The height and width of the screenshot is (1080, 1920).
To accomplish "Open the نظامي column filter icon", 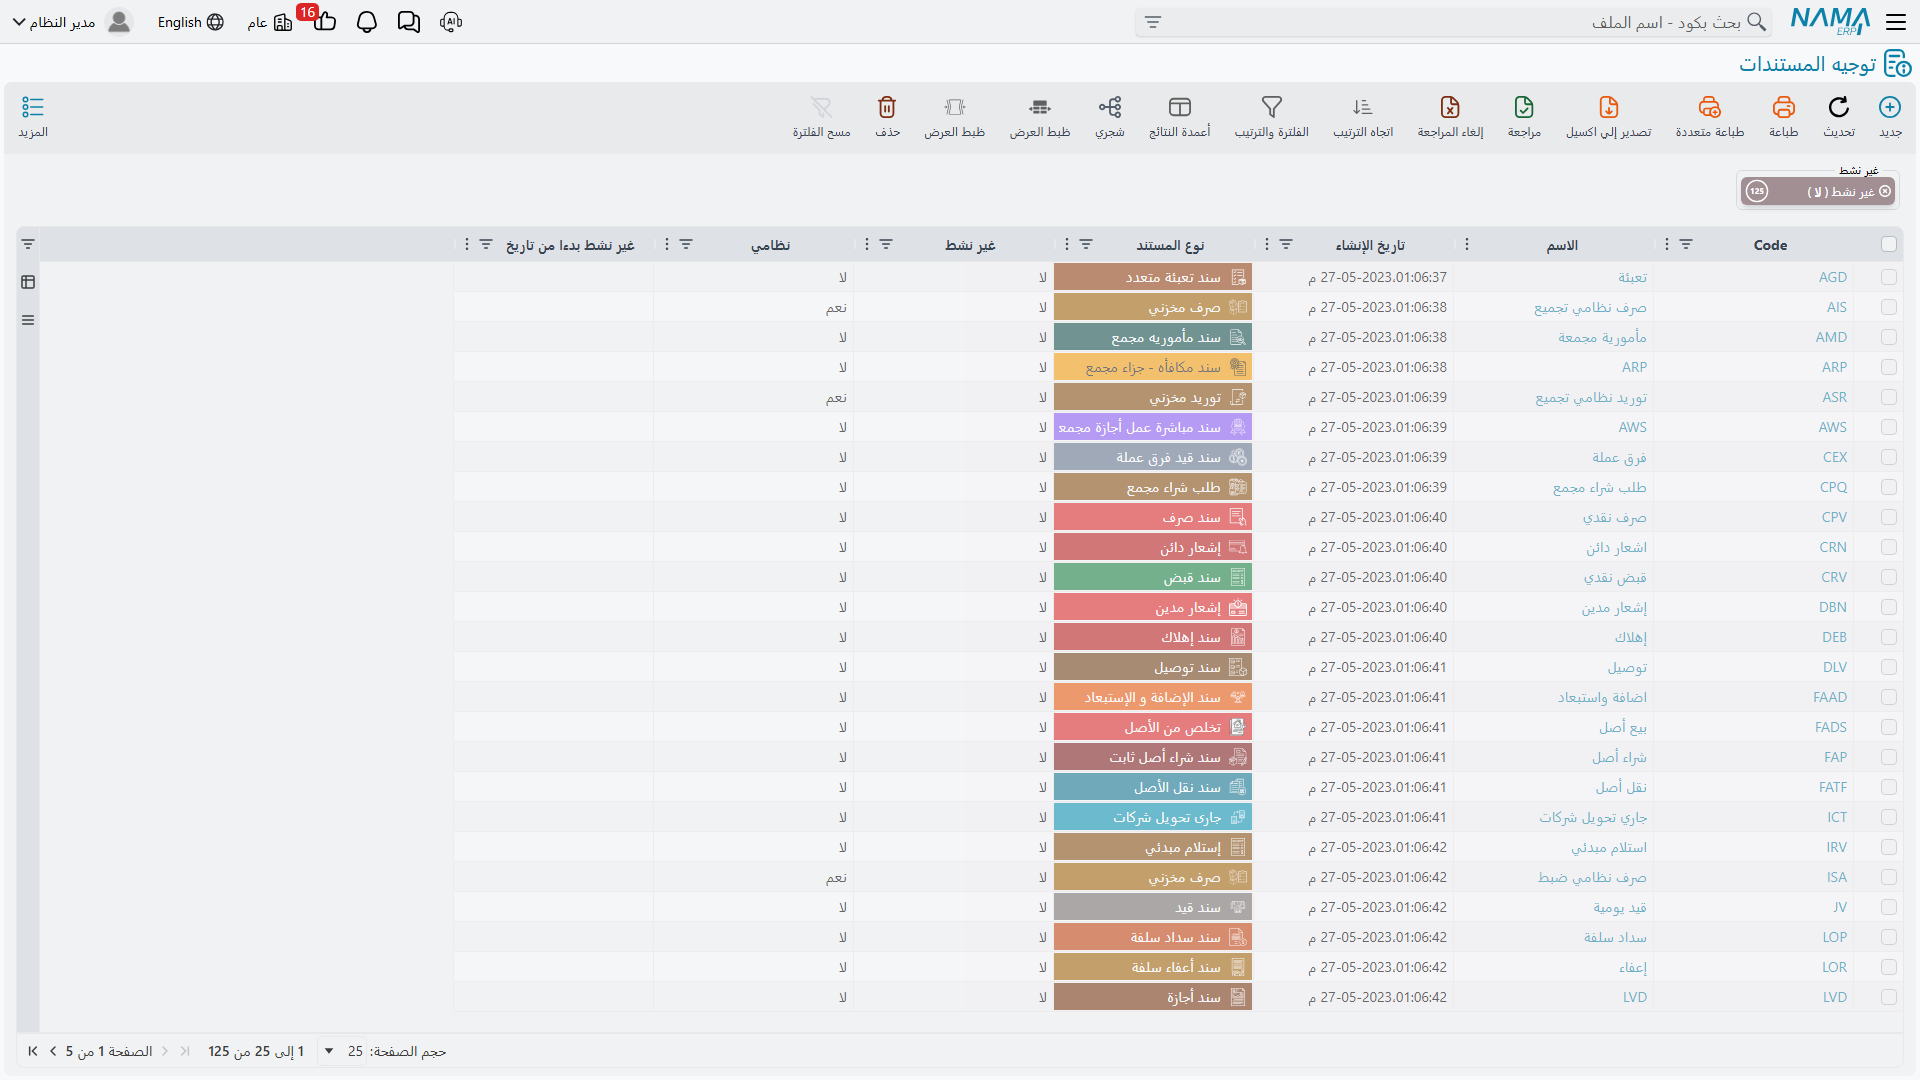I will pos(686,245).
